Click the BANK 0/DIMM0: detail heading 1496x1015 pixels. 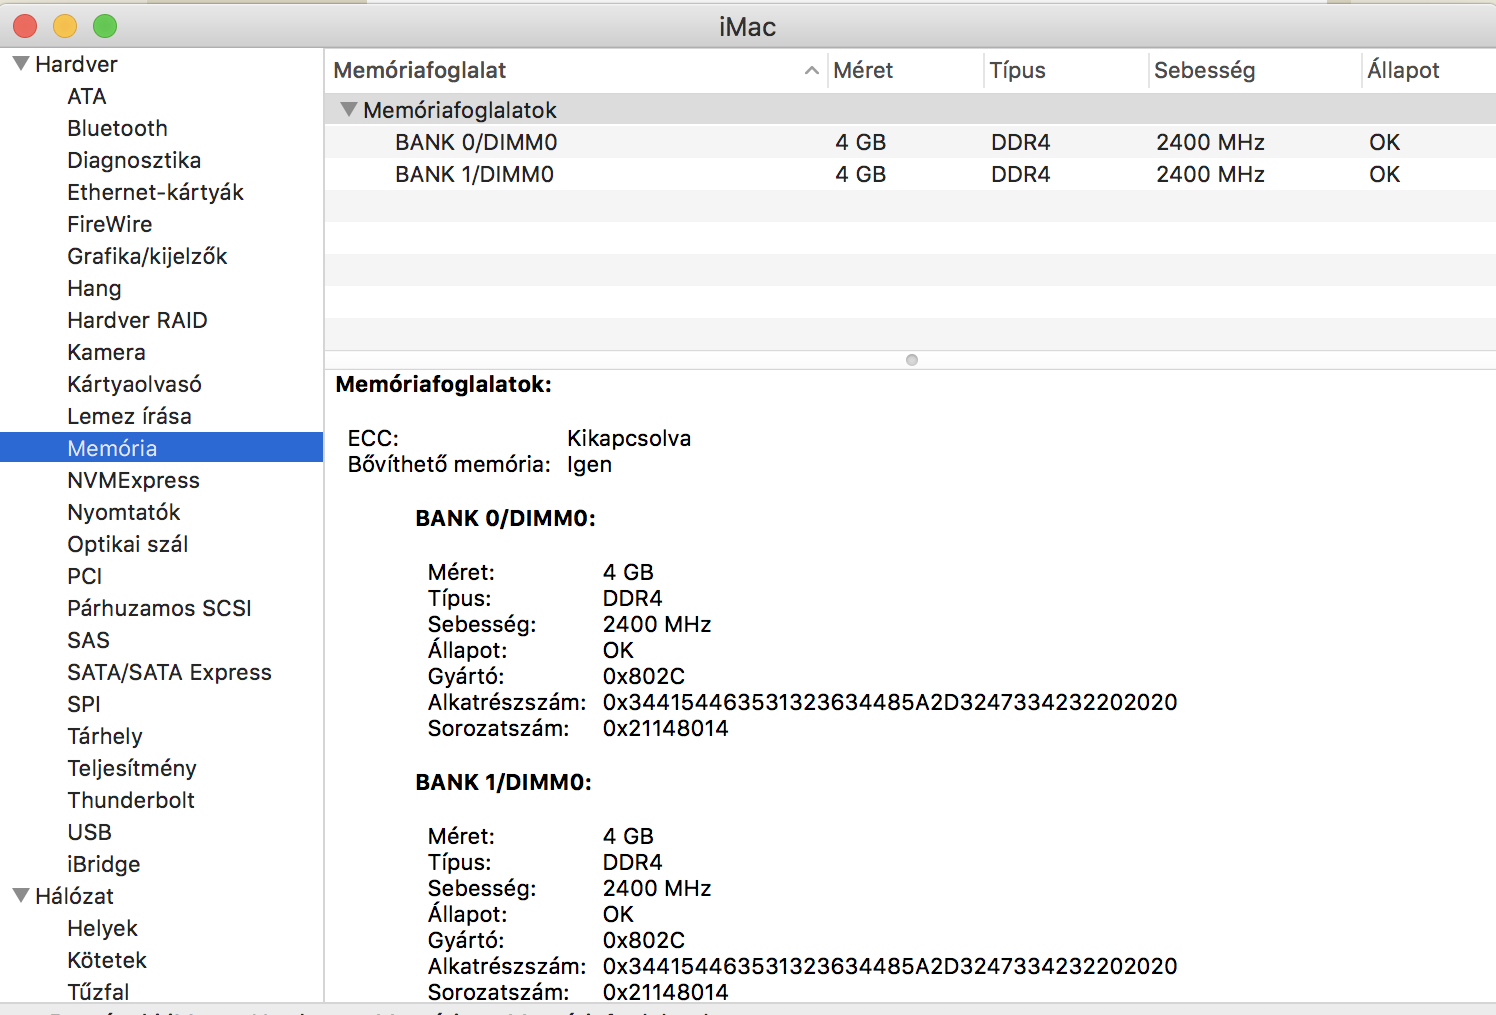pyautogui.click(x=505, y=518)
